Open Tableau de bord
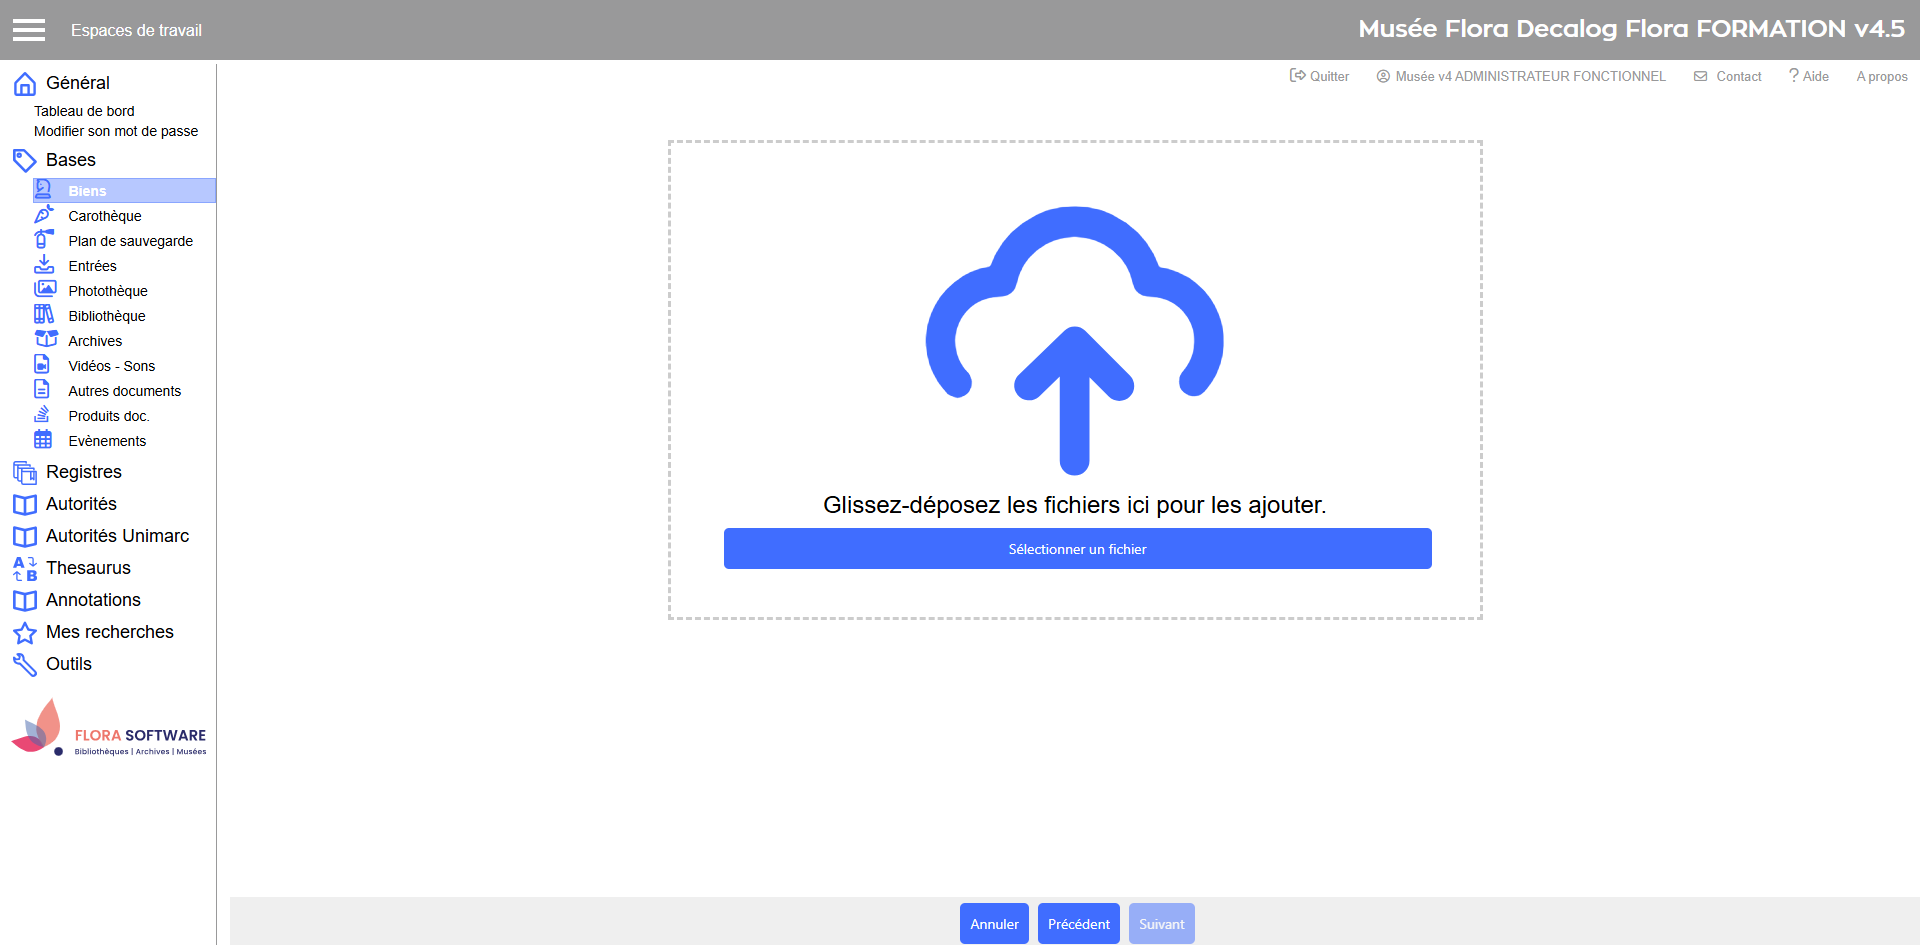 point(84,111)
